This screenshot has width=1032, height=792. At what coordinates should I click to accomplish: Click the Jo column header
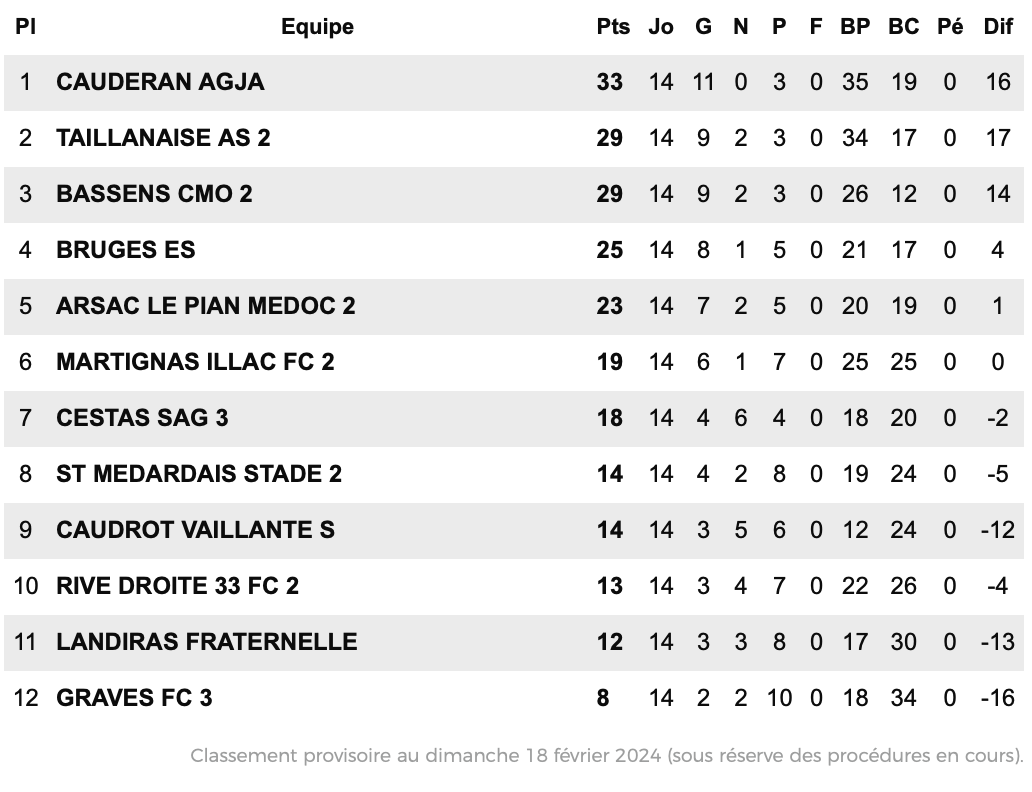661,27
